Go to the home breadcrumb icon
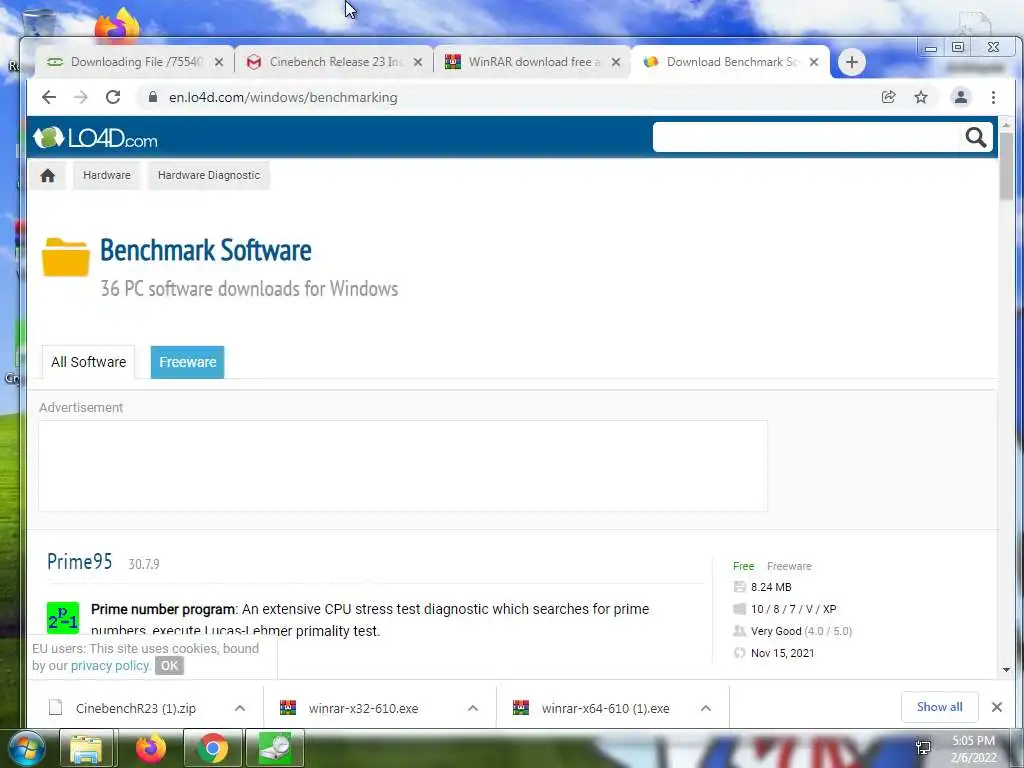The height and width of the screenshot is (768, 1024). click(x=48, y=176)
